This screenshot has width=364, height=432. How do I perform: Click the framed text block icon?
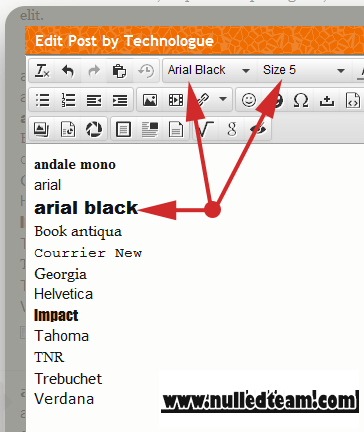(x=123, y=129)
